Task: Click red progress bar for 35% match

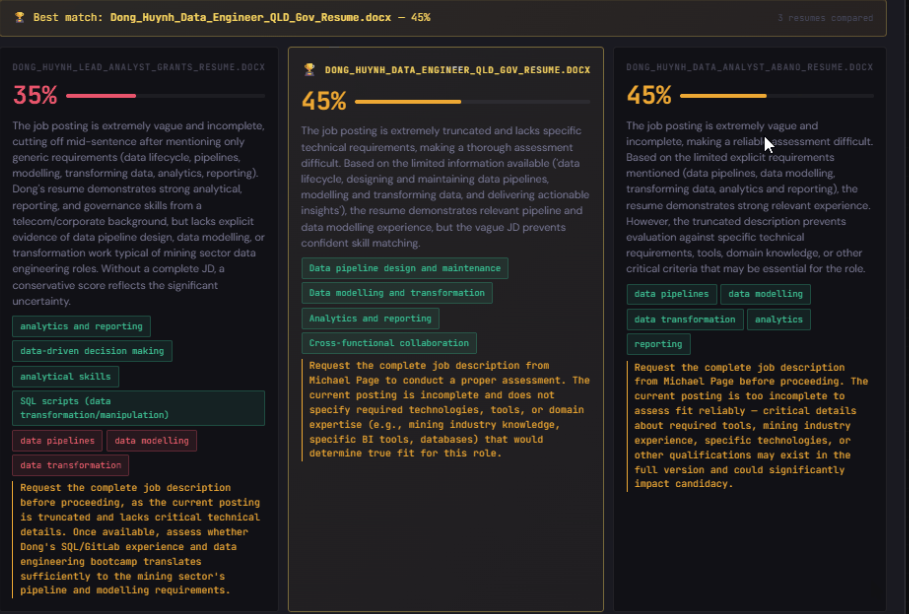Action: 165,96
